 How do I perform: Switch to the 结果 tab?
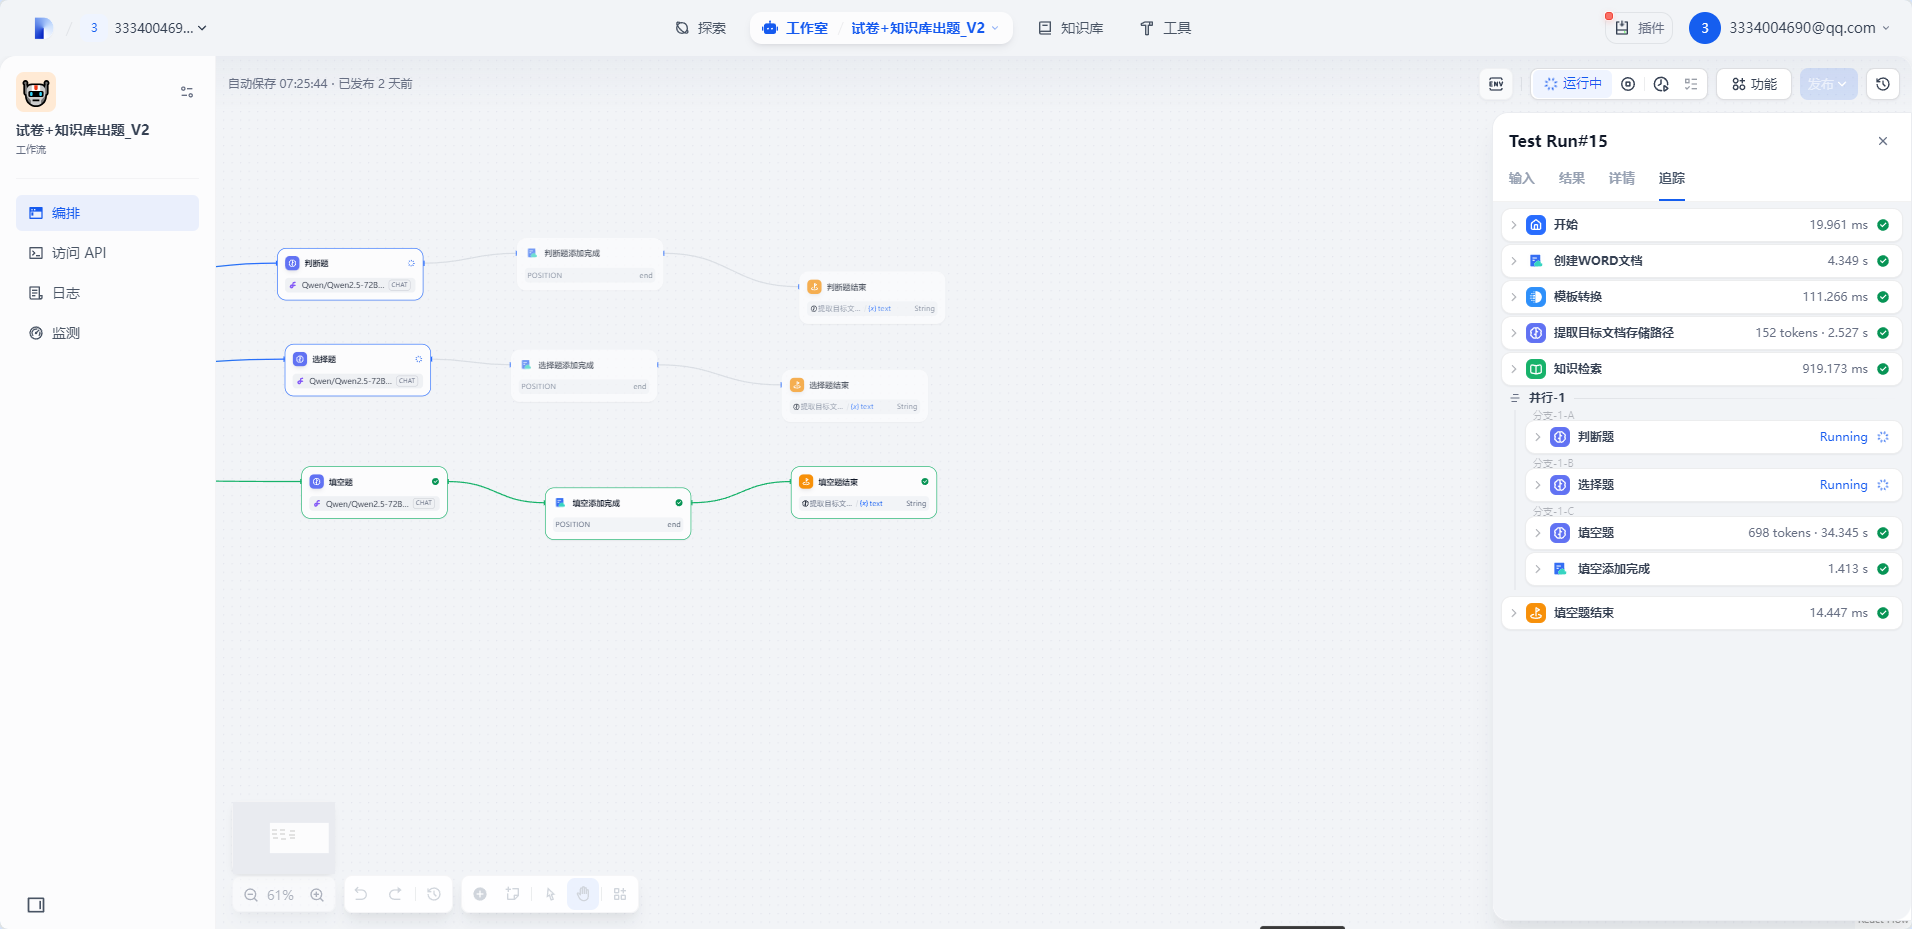click(x=1571, y=178)
